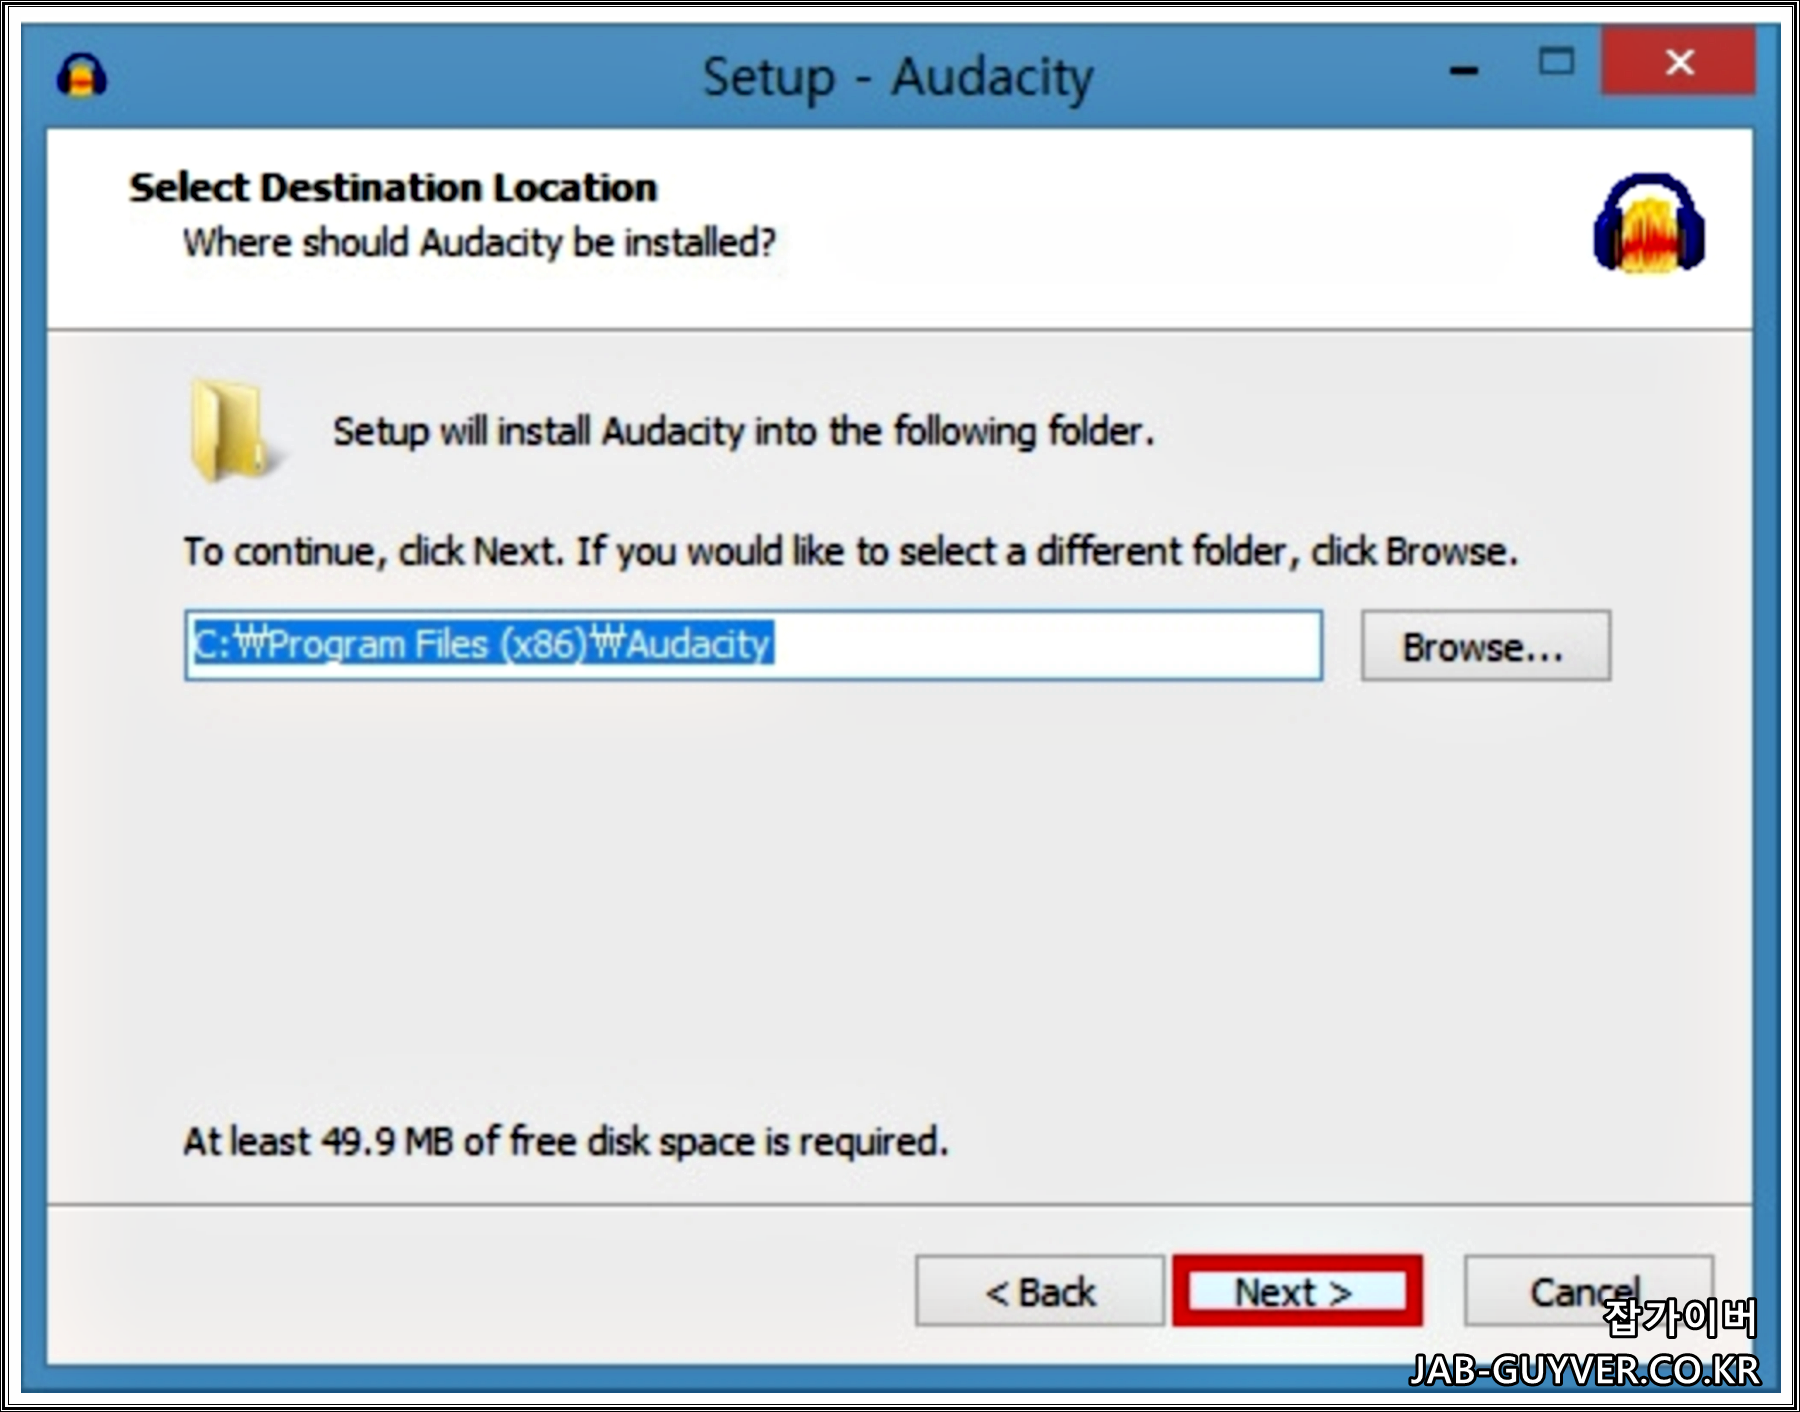1800x1412 pixels.
Task: Click the 'Select Destination Location' heading
Action: (393, 188)
